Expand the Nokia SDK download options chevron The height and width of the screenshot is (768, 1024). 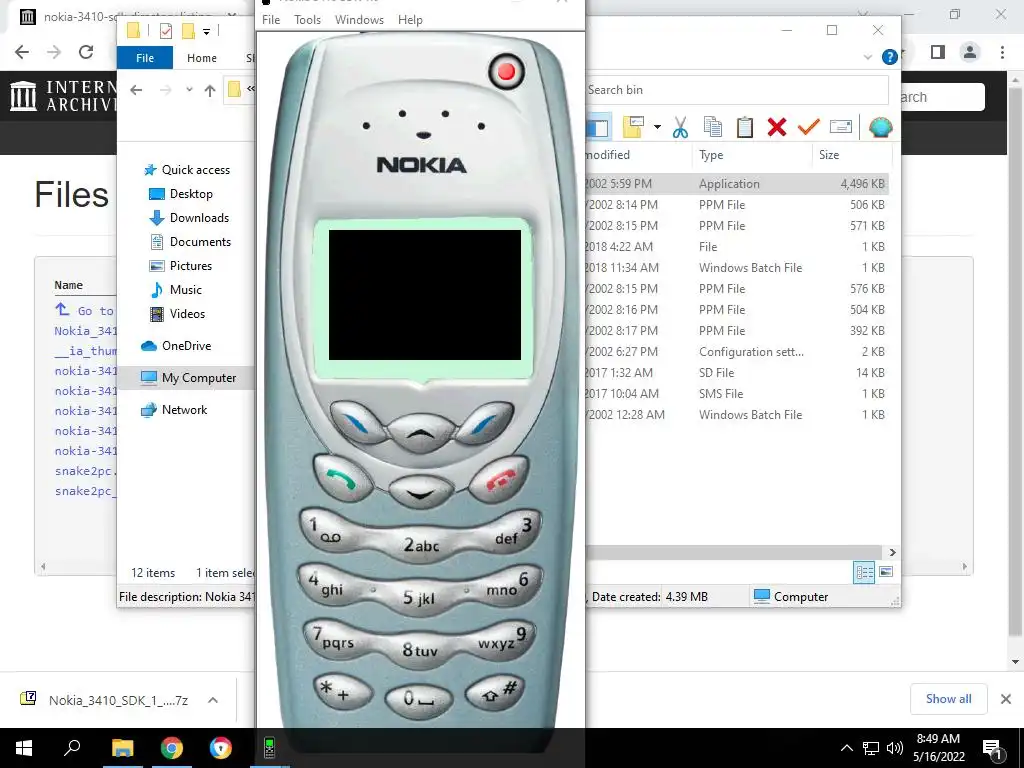click(213, 700)
